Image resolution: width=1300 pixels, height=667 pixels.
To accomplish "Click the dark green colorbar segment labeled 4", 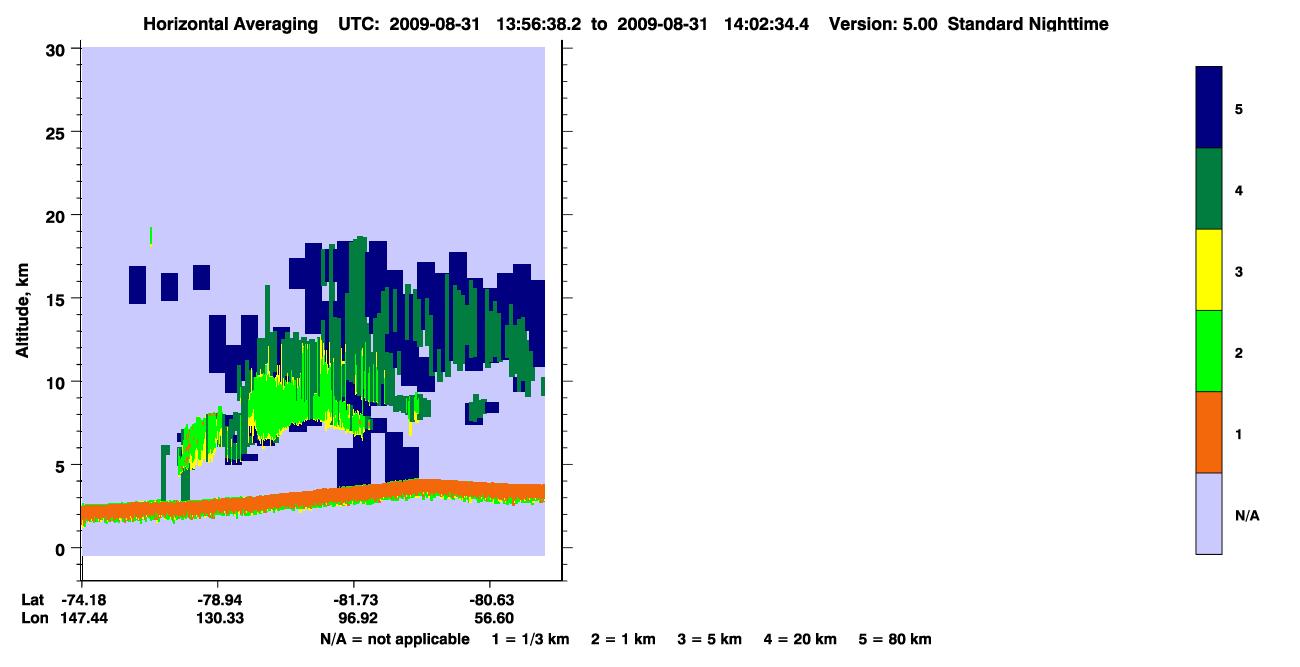I will point(1209,189).
